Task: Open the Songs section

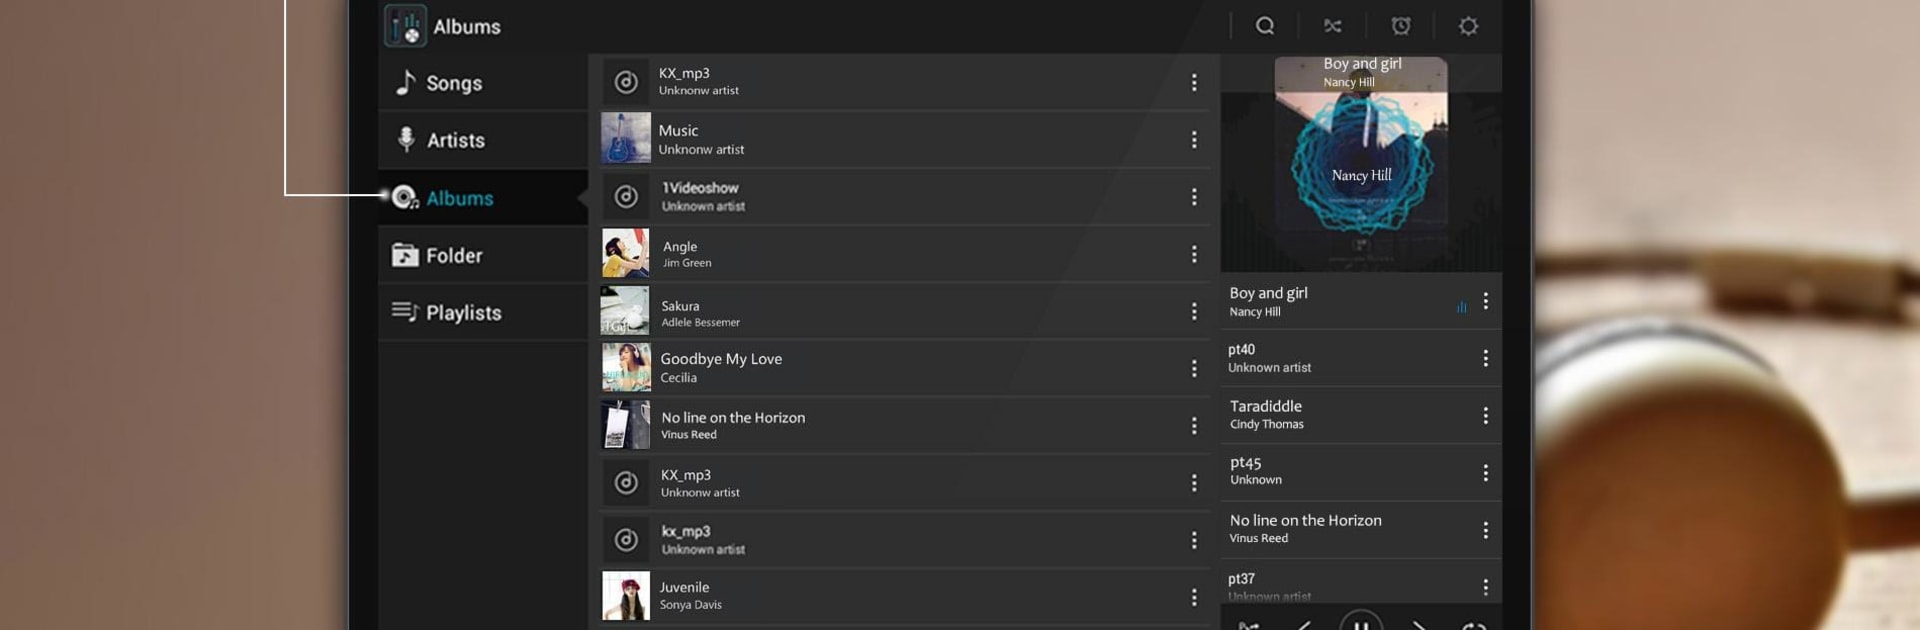Action: click(454, 83)
